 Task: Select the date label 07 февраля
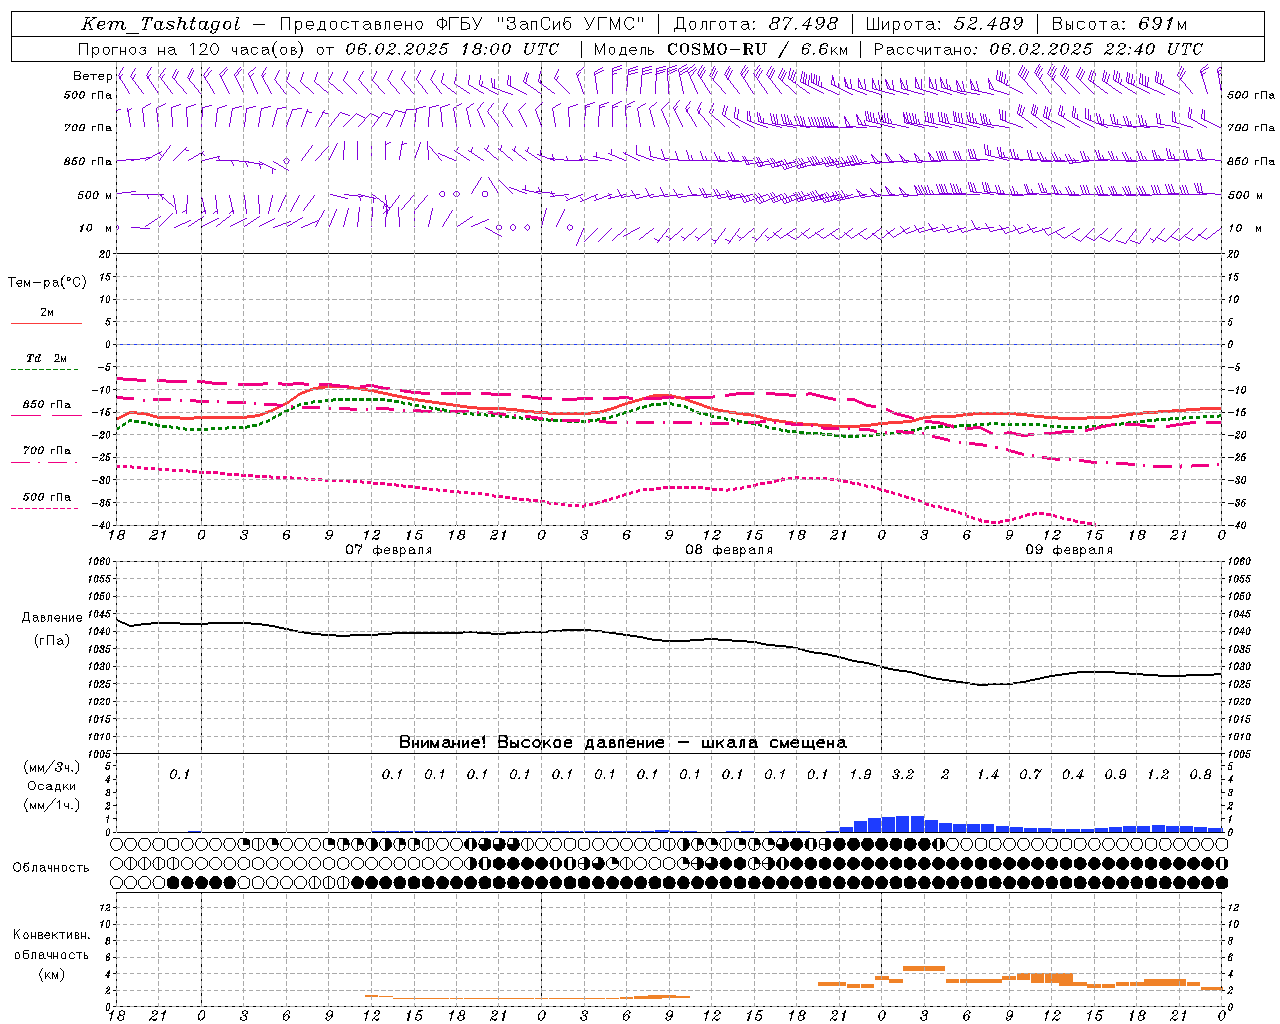coord(389,550)
